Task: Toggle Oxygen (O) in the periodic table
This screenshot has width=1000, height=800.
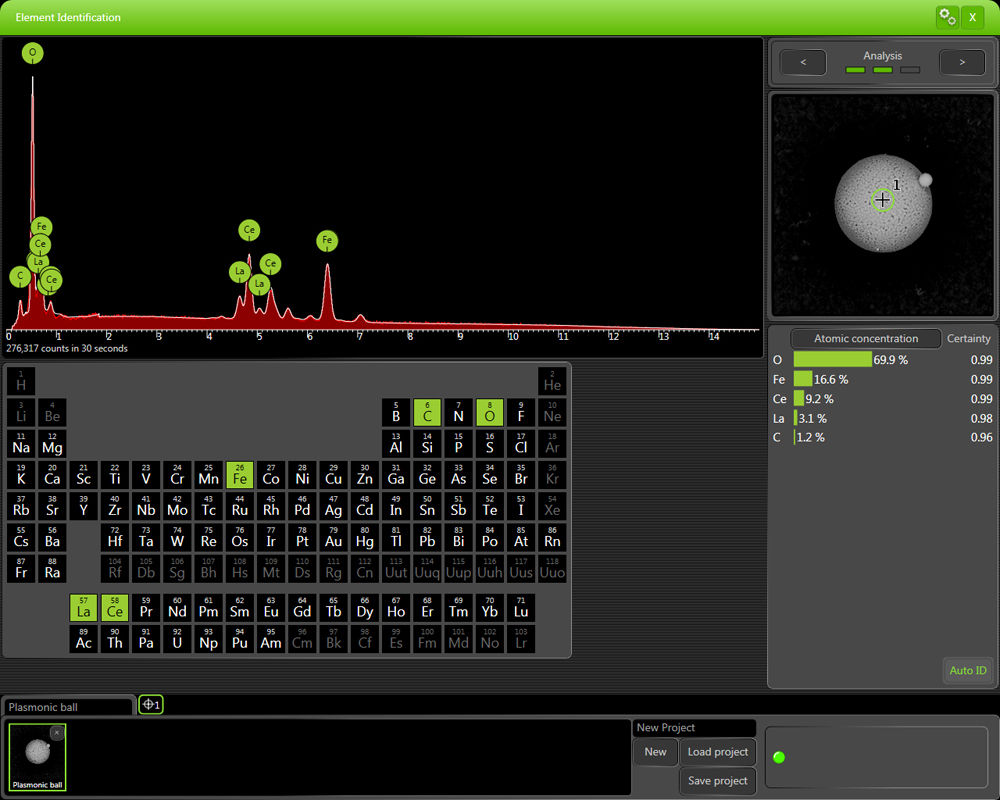Action: (490, 413)
